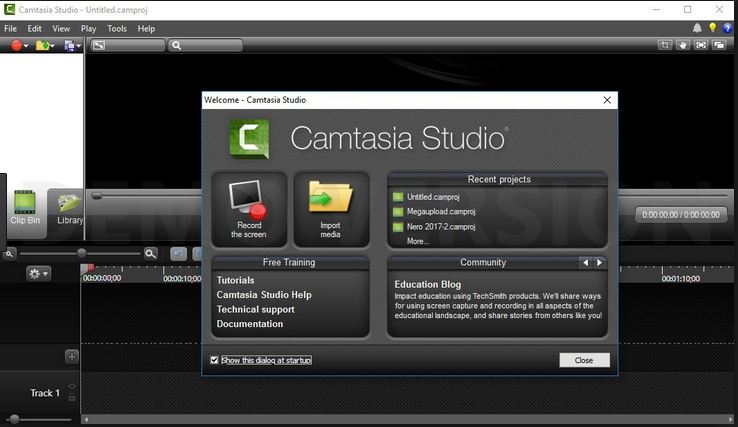The image size is (738, 427).
Task: Show previous Community item with left arrow
Action: click(x=586, y=263)
